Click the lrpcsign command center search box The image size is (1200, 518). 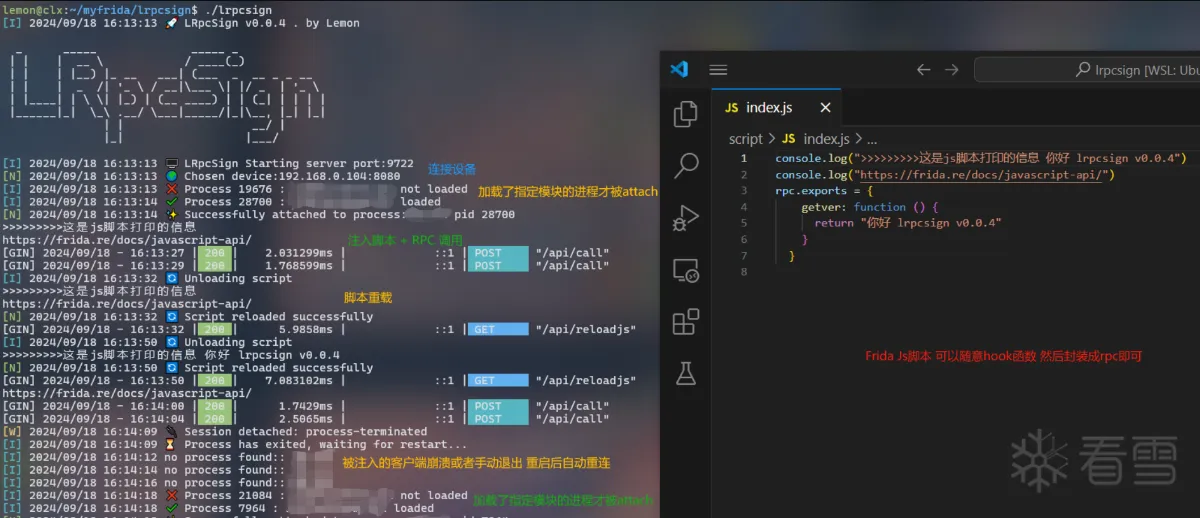(1087, 70)
